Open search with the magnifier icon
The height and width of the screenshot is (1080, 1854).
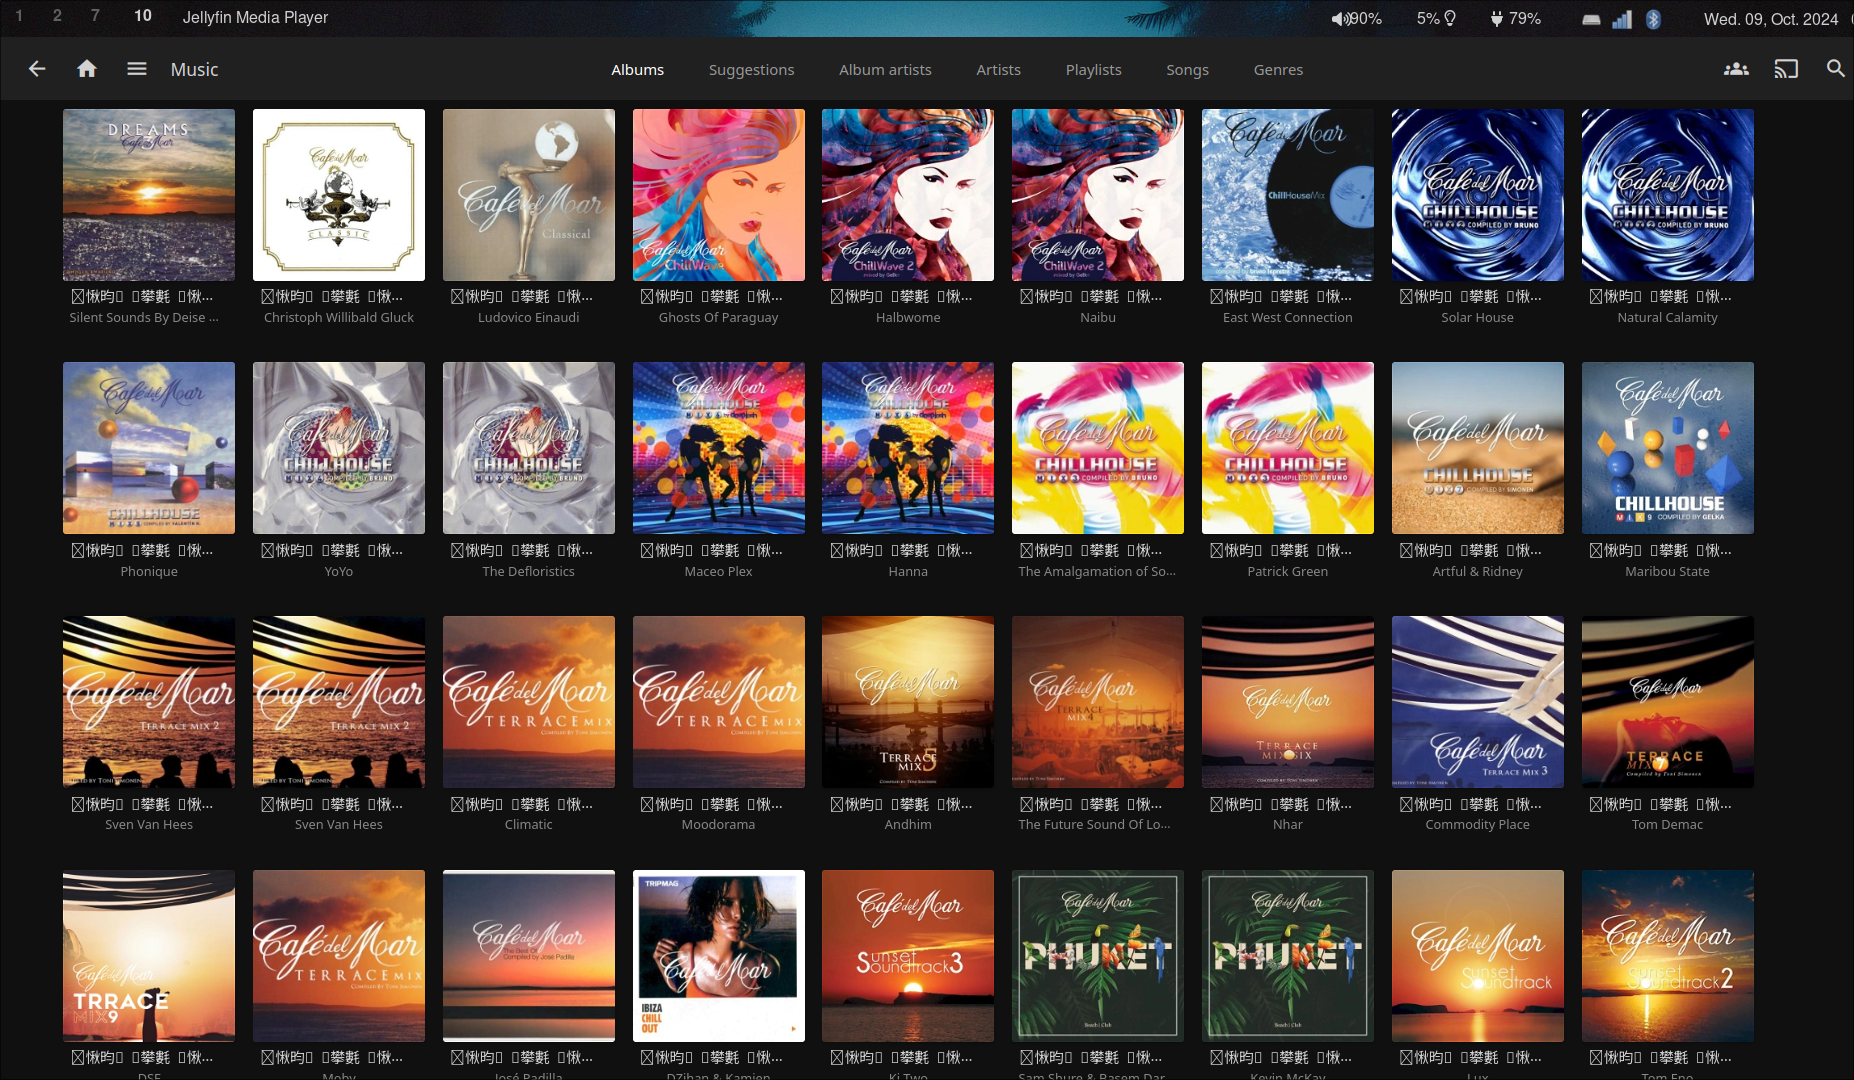pos(1835,69)
